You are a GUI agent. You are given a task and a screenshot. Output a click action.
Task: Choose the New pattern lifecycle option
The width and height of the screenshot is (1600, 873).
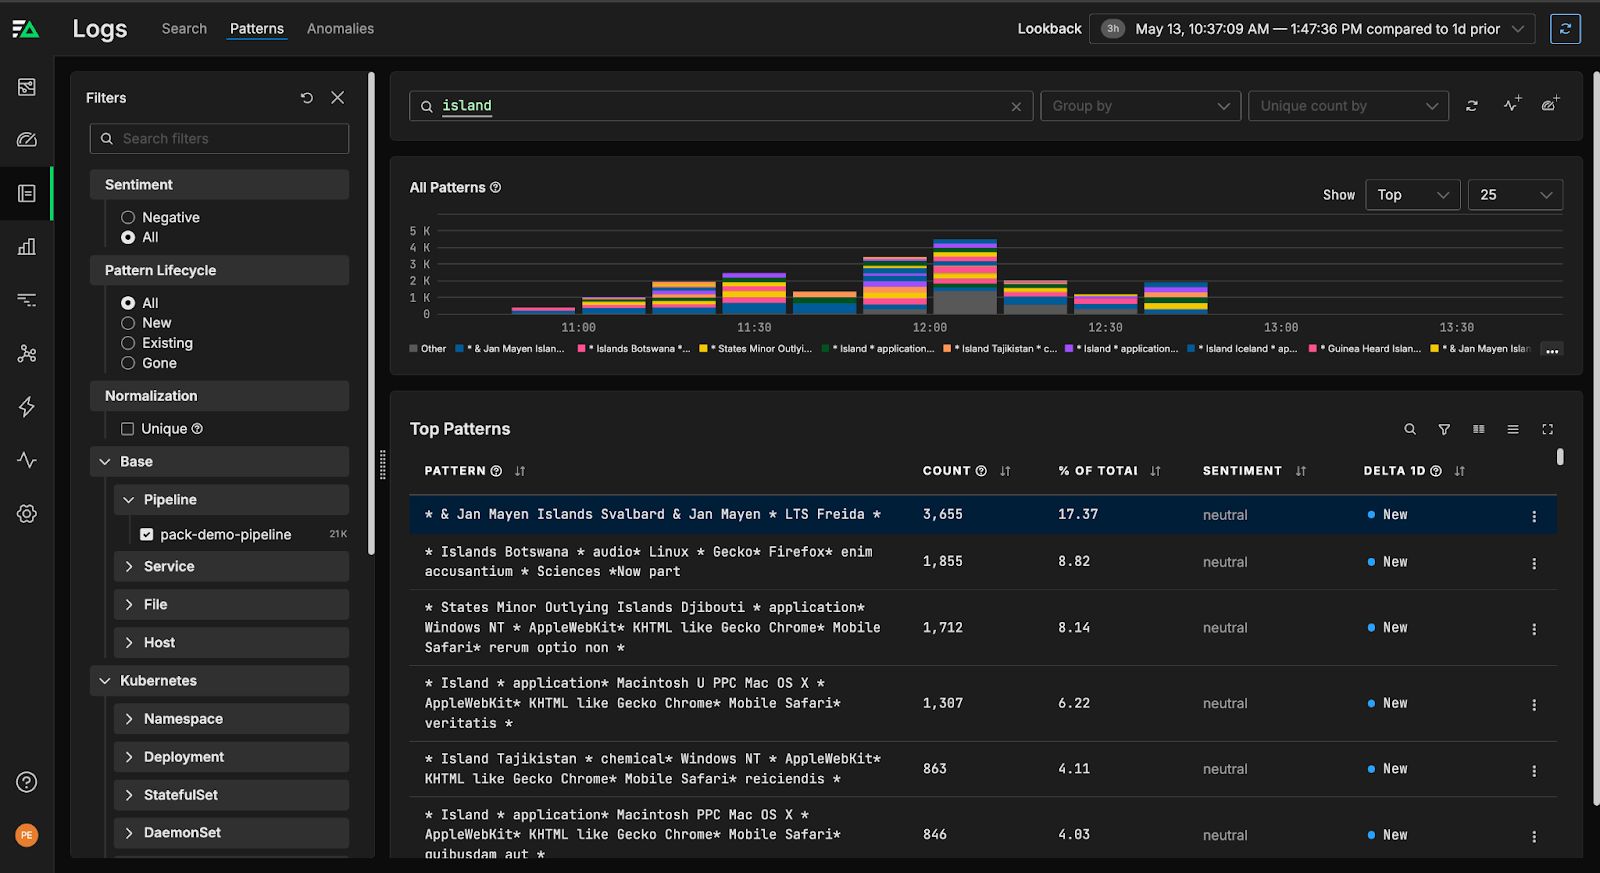coord(128,323)
